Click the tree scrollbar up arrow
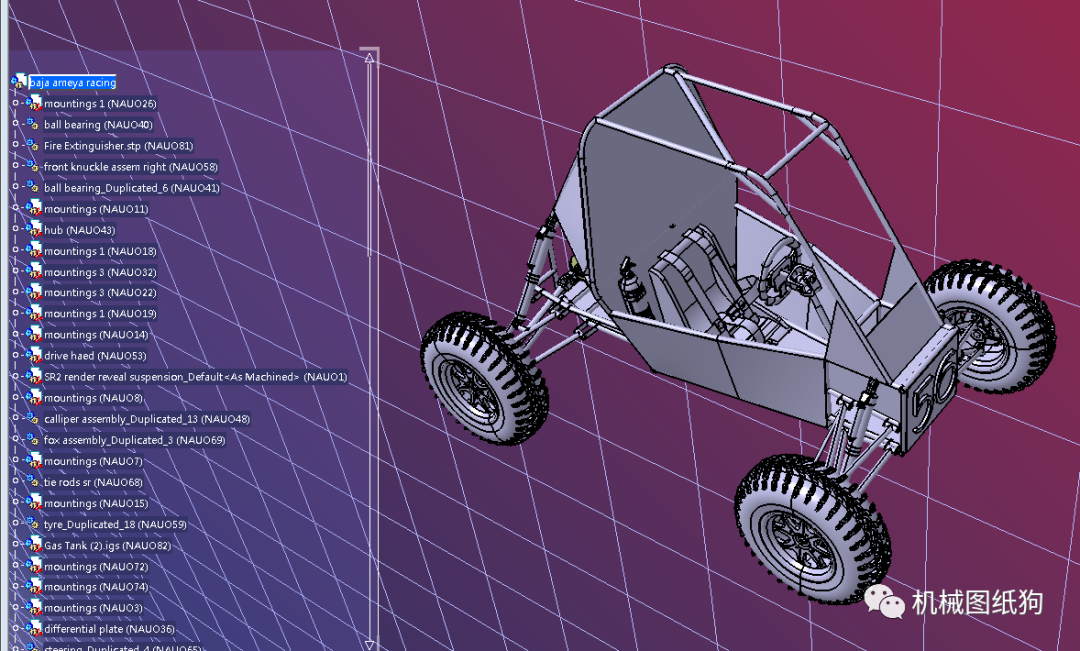Viewport: 1080px width, 651px height. [x=370, y=58]
